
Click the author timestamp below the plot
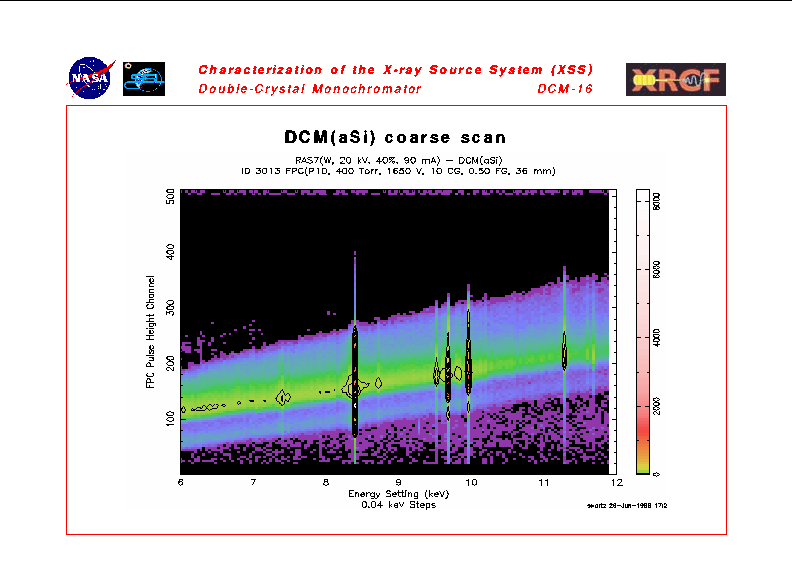626,506
